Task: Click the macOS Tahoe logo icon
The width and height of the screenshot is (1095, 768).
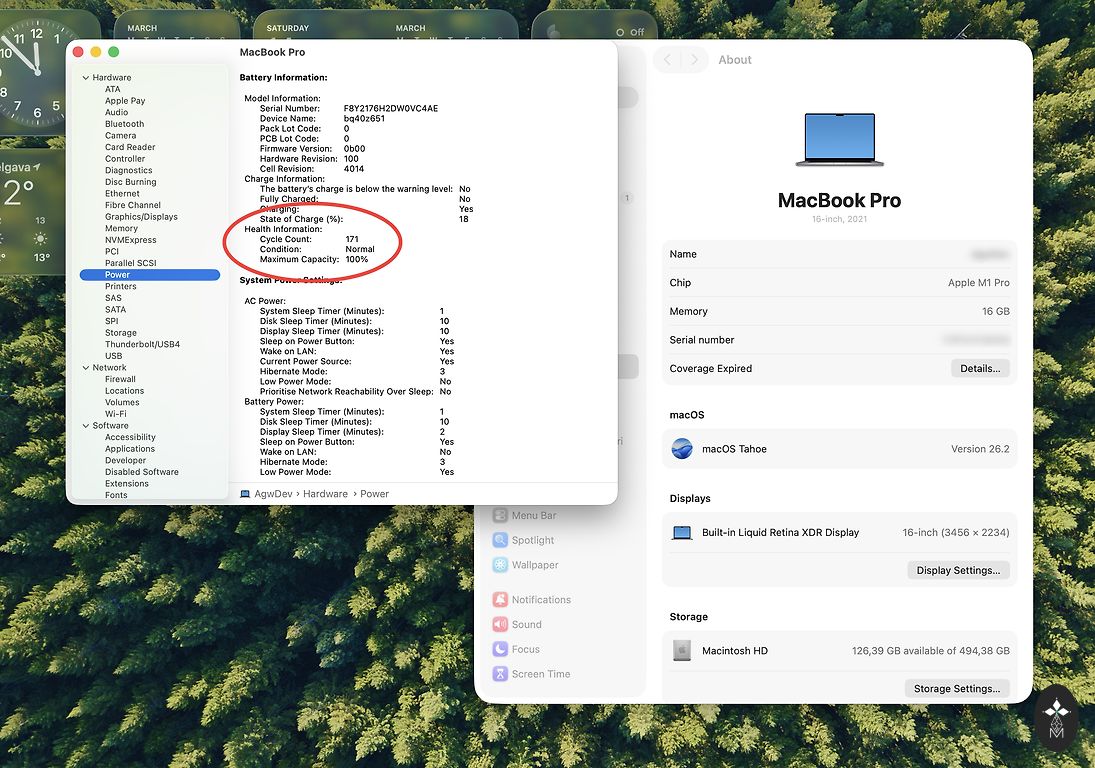Action: click(x=682, y=449)
